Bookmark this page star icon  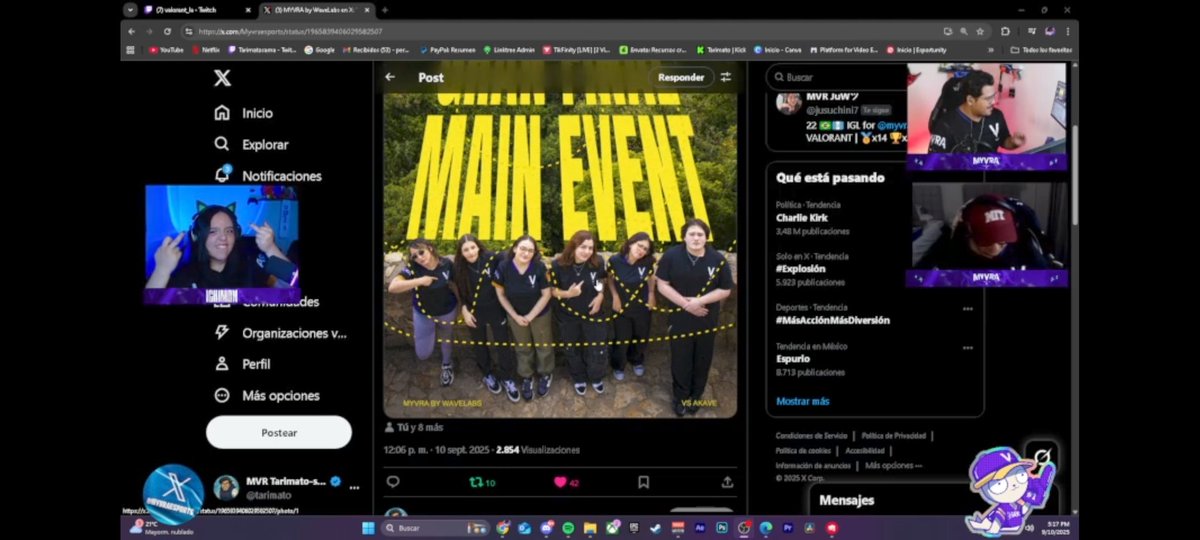(980, 31)
